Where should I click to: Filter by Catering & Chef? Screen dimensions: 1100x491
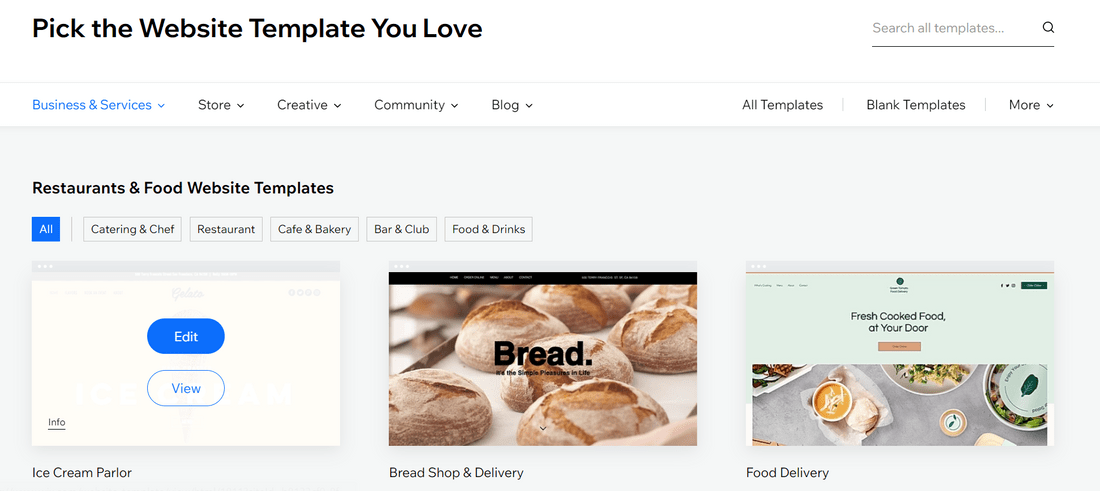[x=133, y=229]
